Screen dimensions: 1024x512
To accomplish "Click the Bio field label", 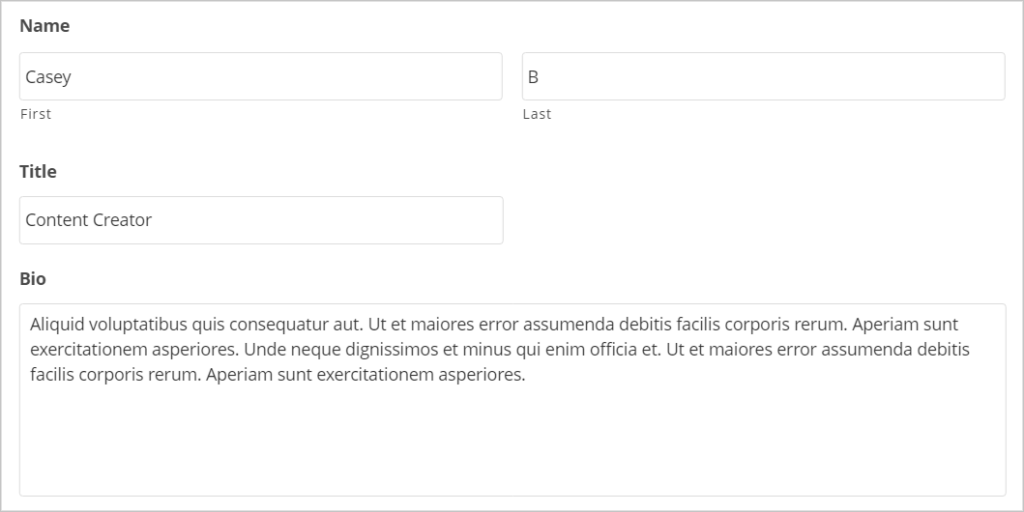I will 33,279.
